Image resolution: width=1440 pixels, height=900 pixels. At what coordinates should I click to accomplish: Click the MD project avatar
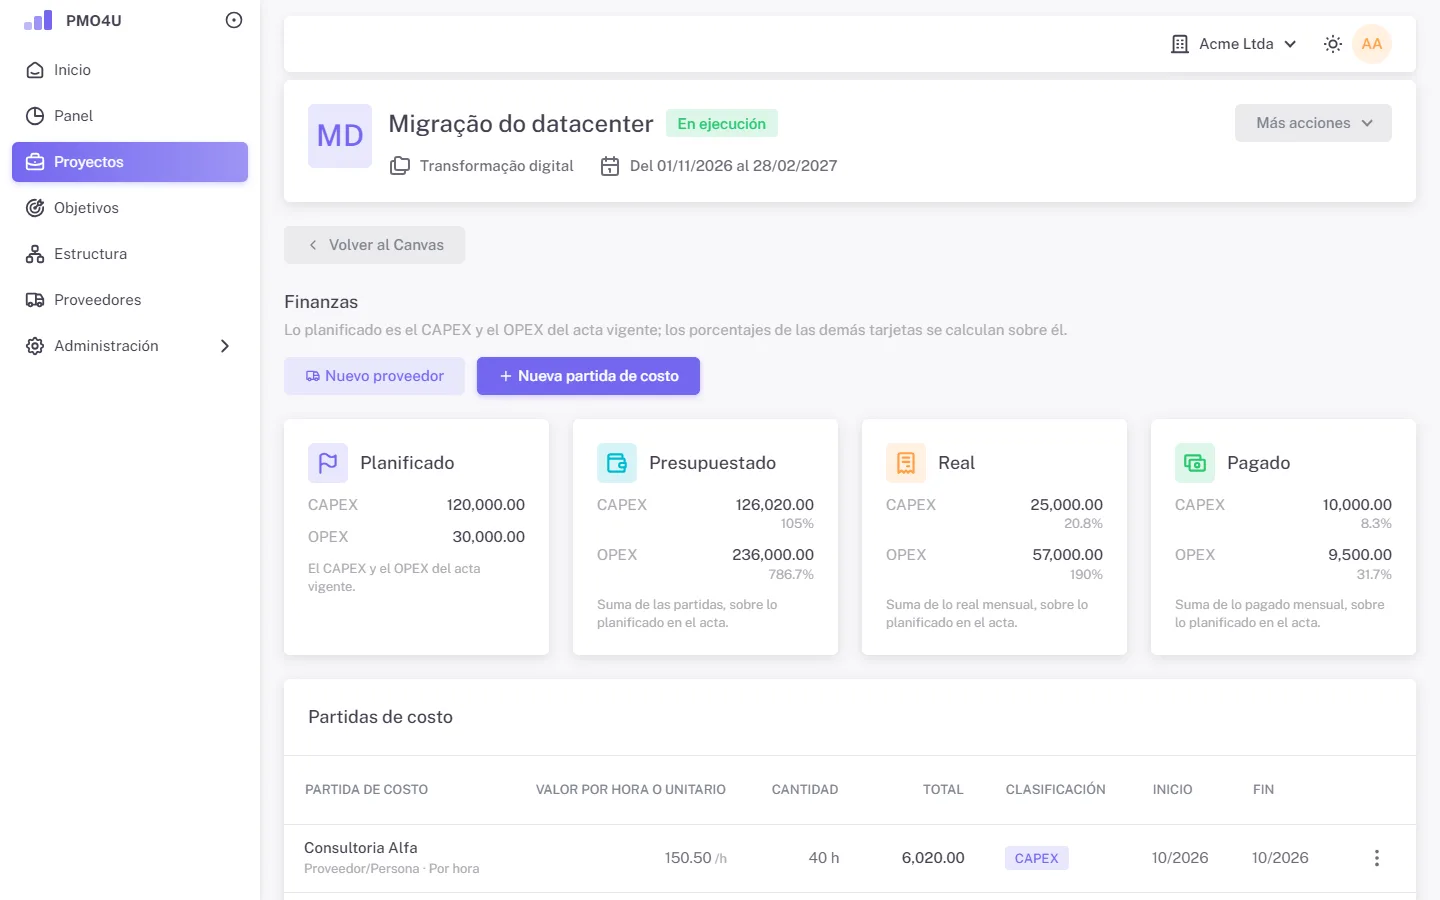click(x=340, y=136)
